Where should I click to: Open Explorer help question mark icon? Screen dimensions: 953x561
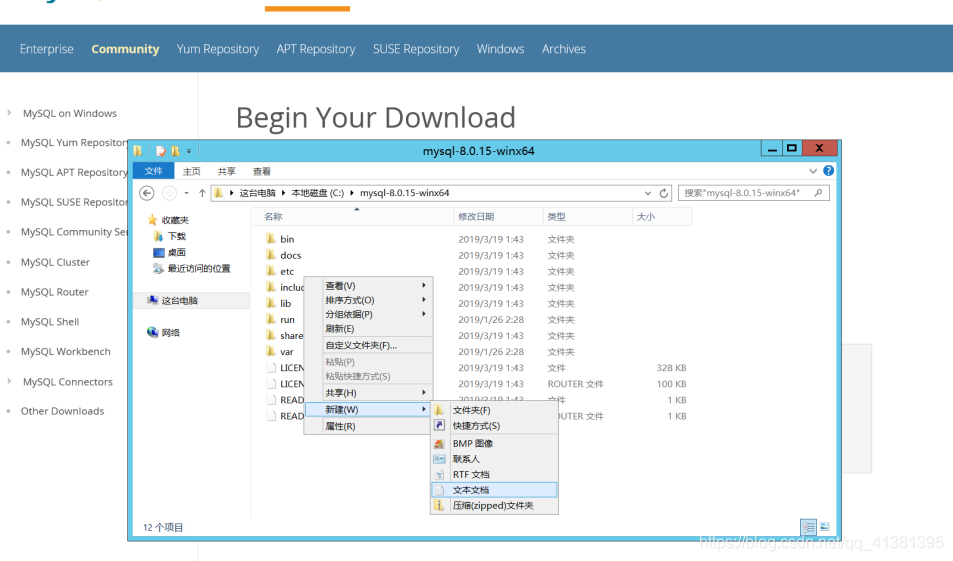pyautogui.click(x=828, y=171)
